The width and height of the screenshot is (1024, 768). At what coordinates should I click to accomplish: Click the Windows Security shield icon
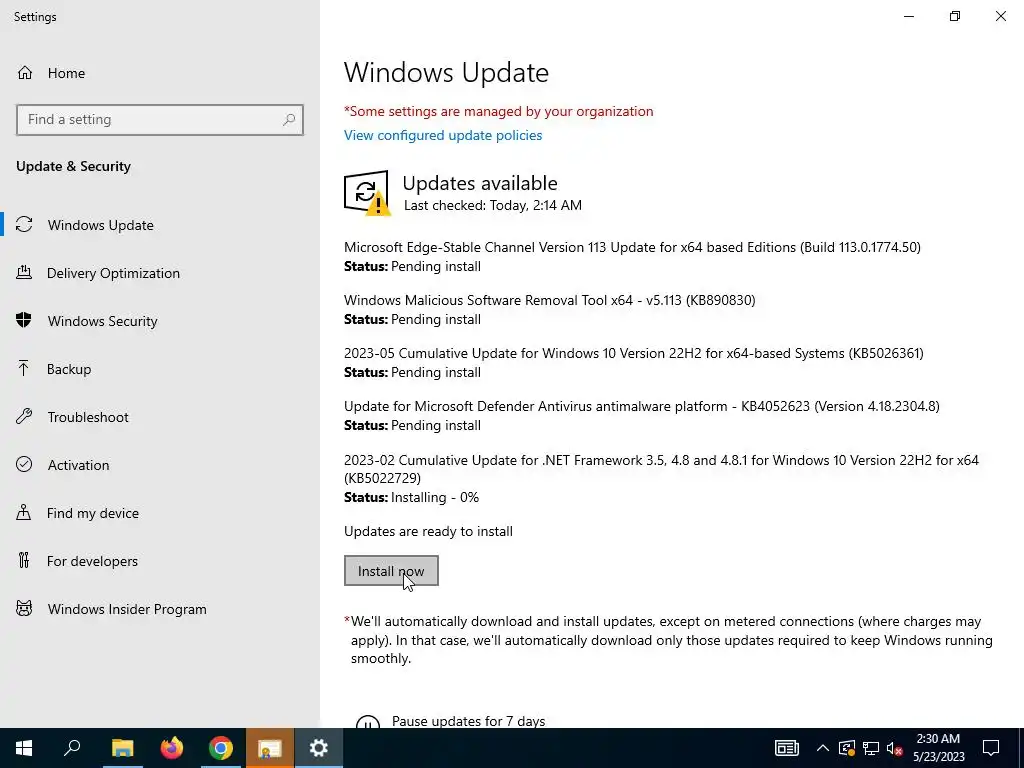[x=24, y=320]
